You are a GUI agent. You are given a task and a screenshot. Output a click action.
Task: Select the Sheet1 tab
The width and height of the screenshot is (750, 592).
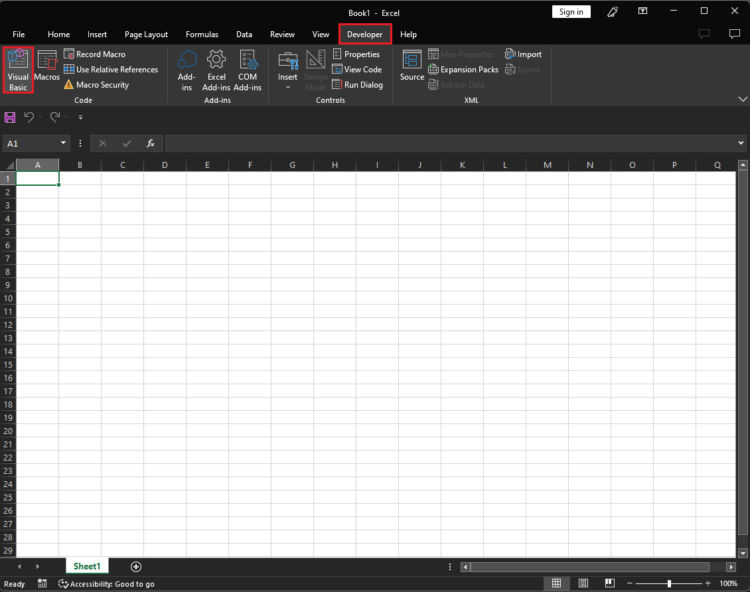(87, 567)
